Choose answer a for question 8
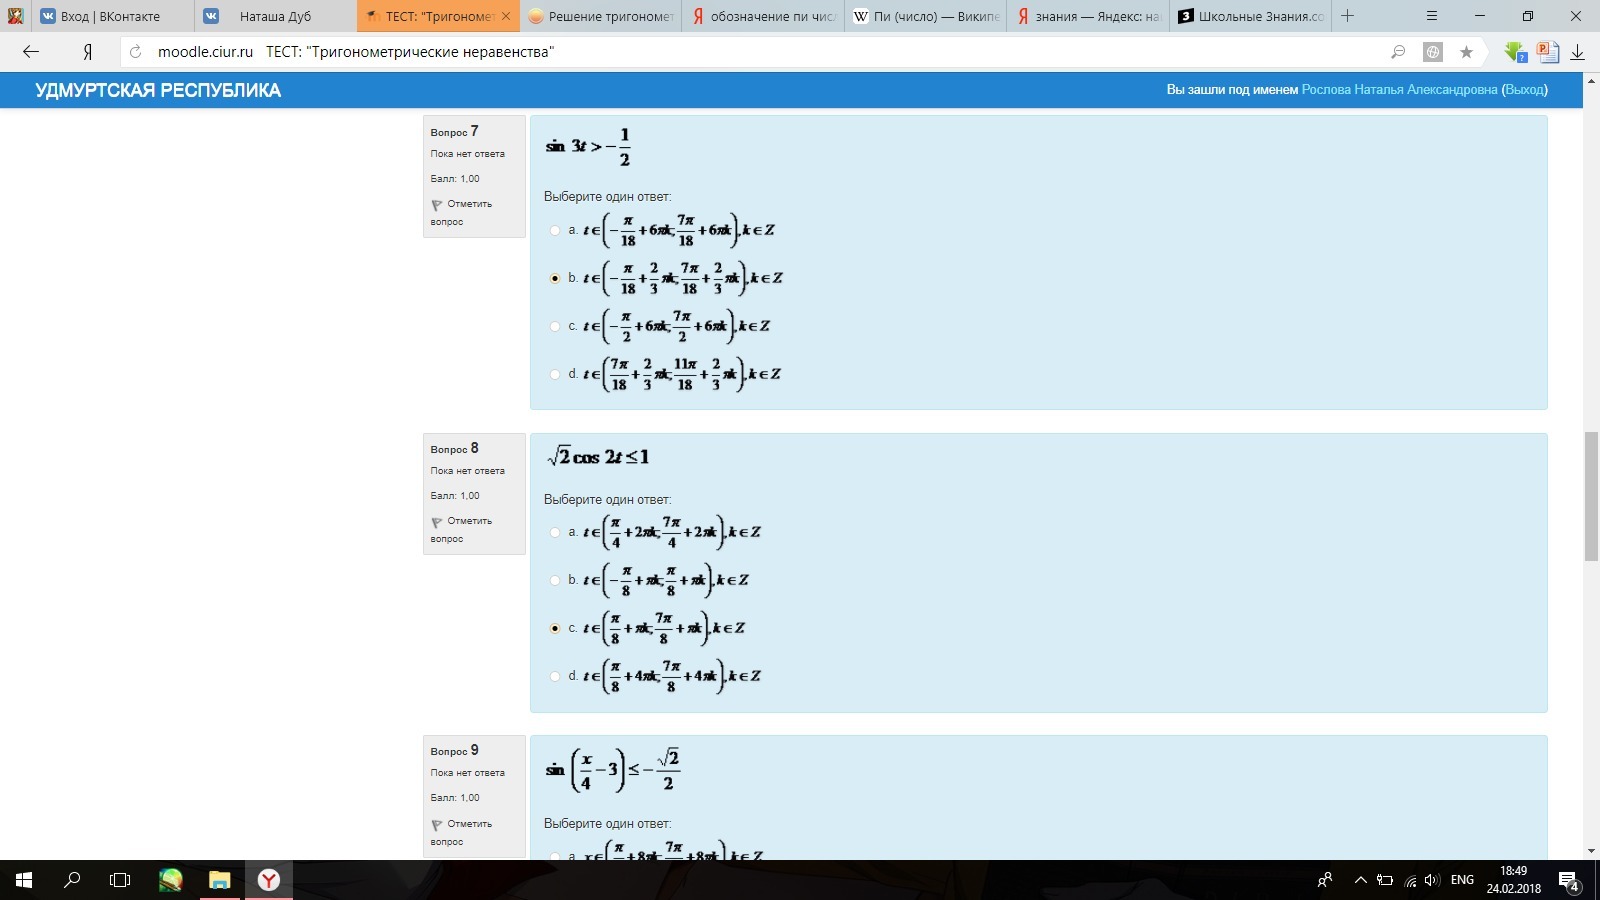Screen dimensions: 1600x900 tap(555, 532)
